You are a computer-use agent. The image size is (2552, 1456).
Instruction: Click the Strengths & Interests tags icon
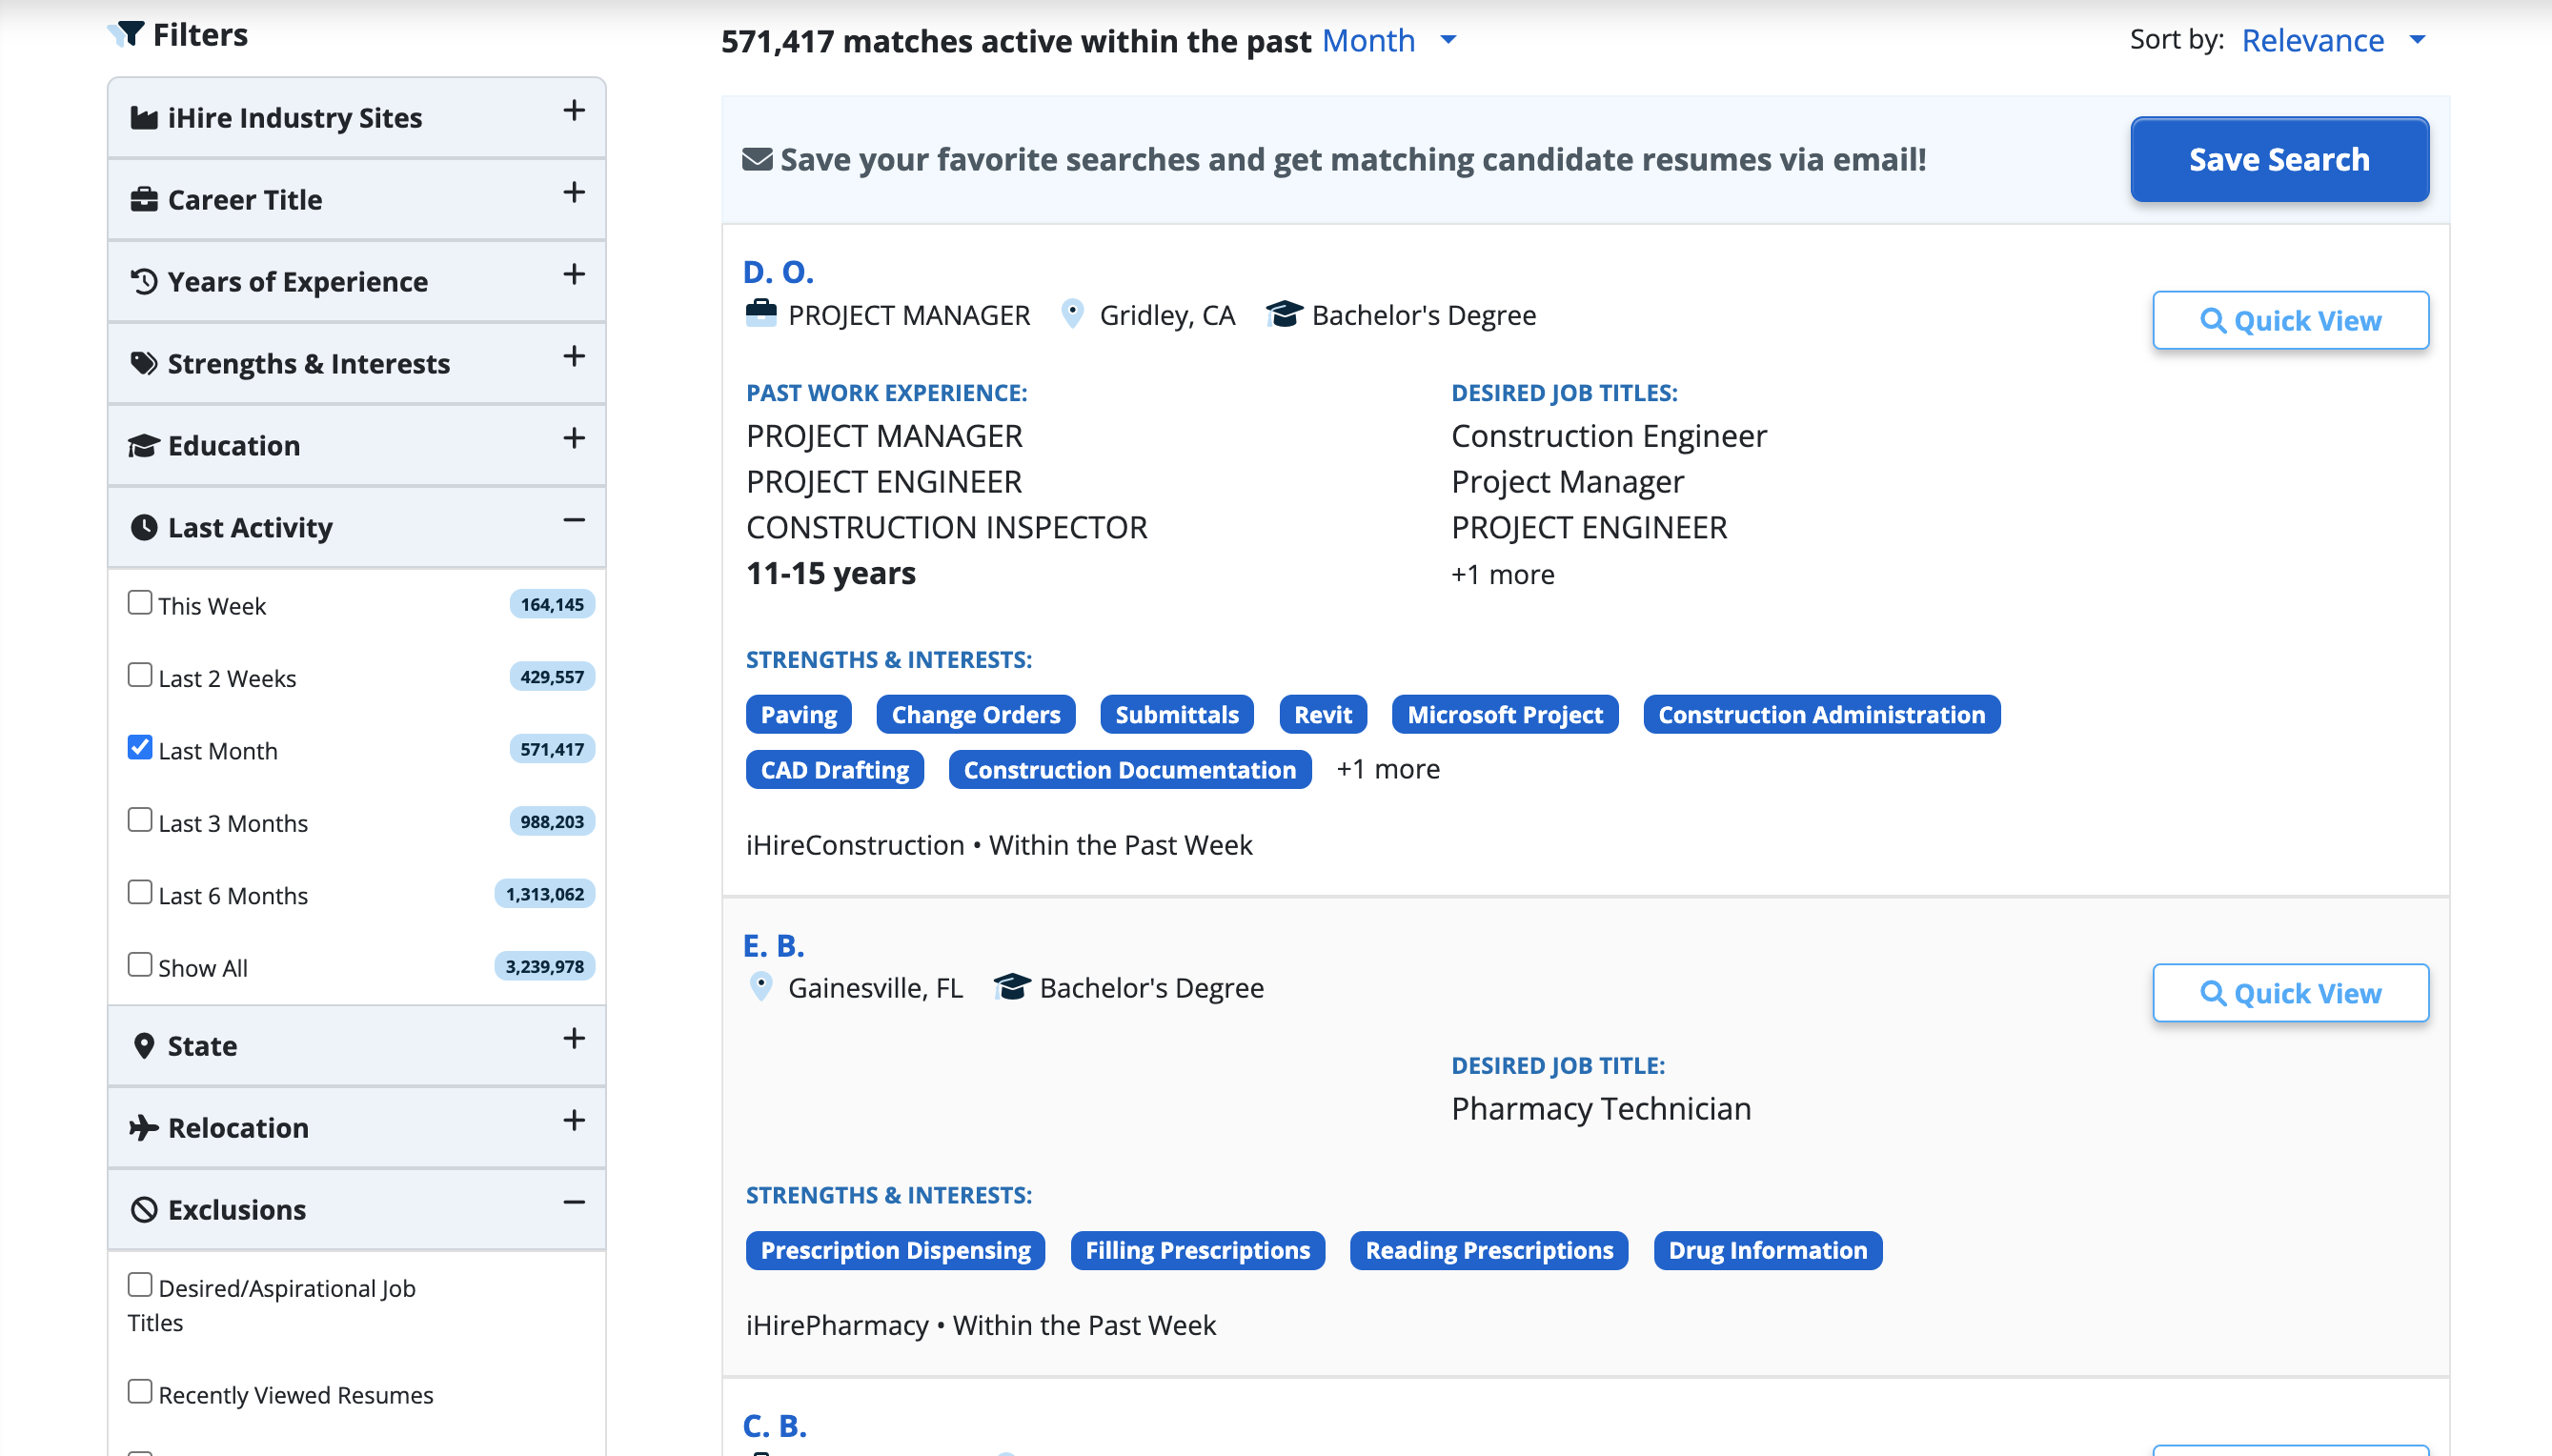[x=144, y=364]
